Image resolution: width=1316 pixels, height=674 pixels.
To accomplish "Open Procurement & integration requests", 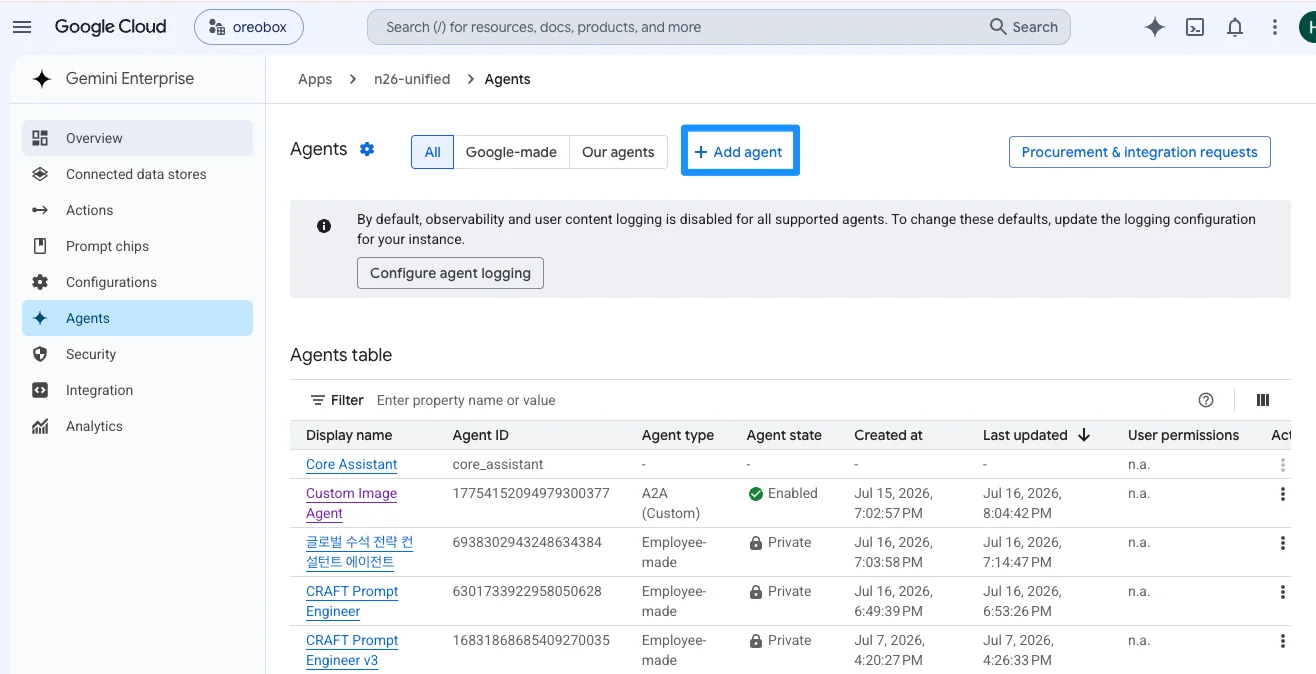I will [1139, 152].
